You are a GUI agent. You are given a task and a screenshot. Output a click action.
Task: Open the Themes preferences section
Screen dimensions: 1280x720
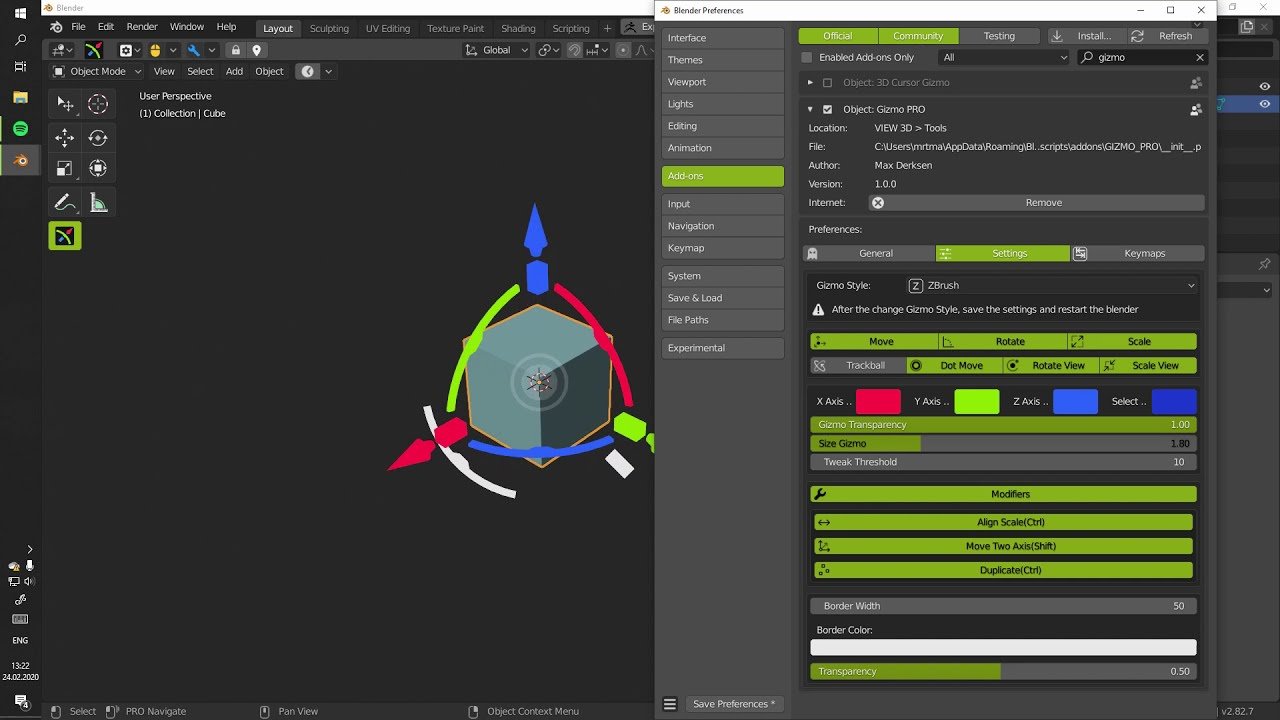pos(723,60)
